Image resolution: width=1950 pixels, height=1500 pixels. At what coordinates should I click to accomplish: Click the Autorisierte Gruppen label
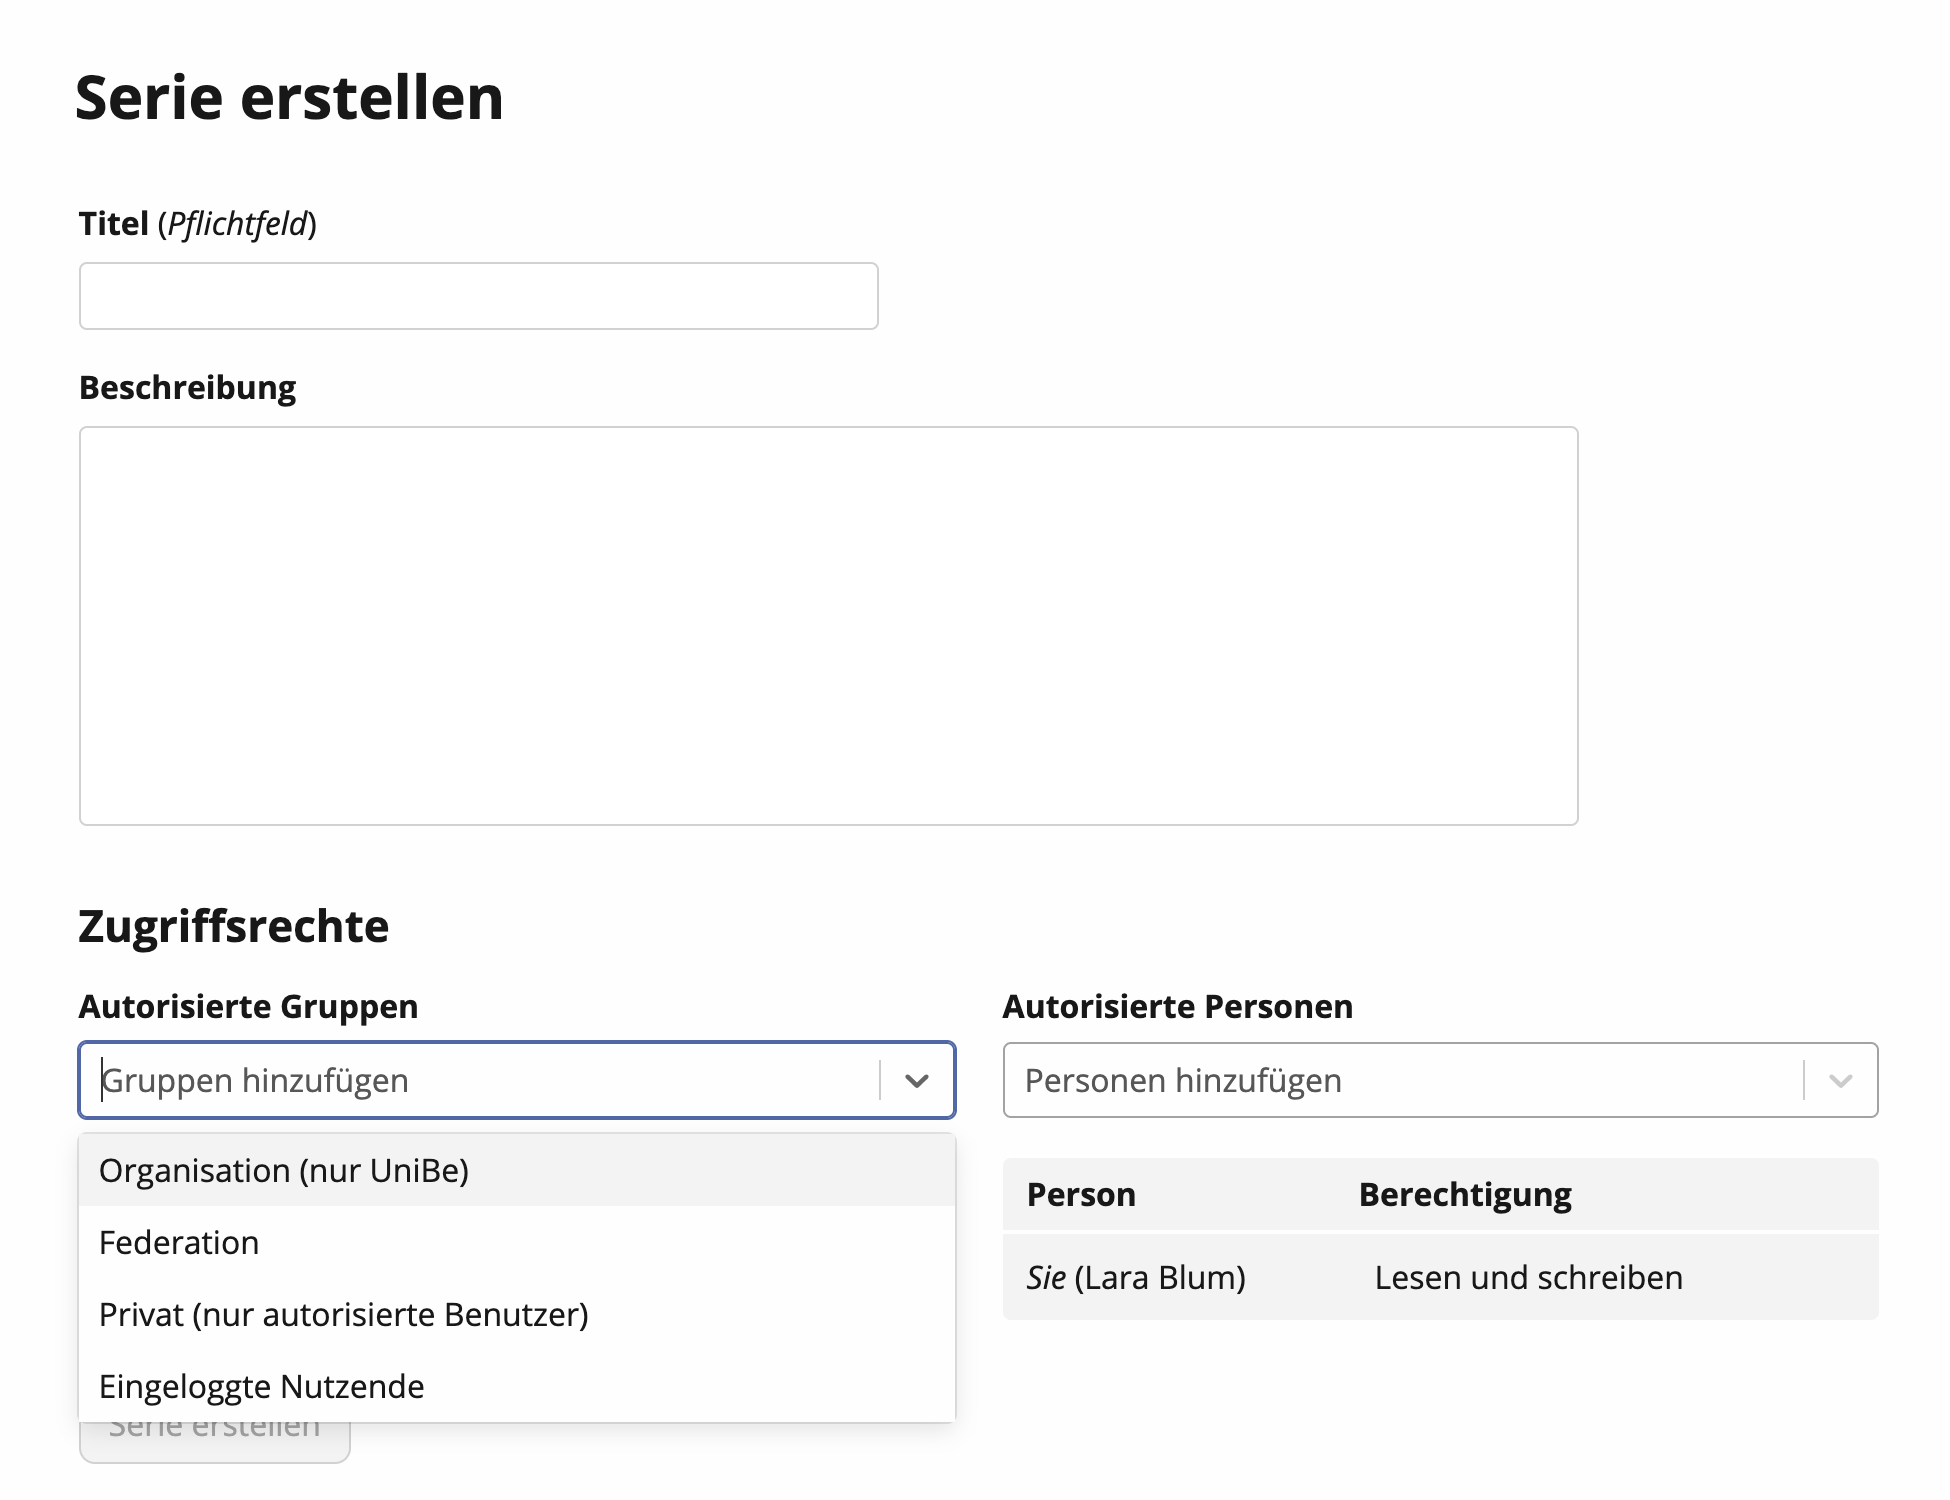click(248, 1006)
